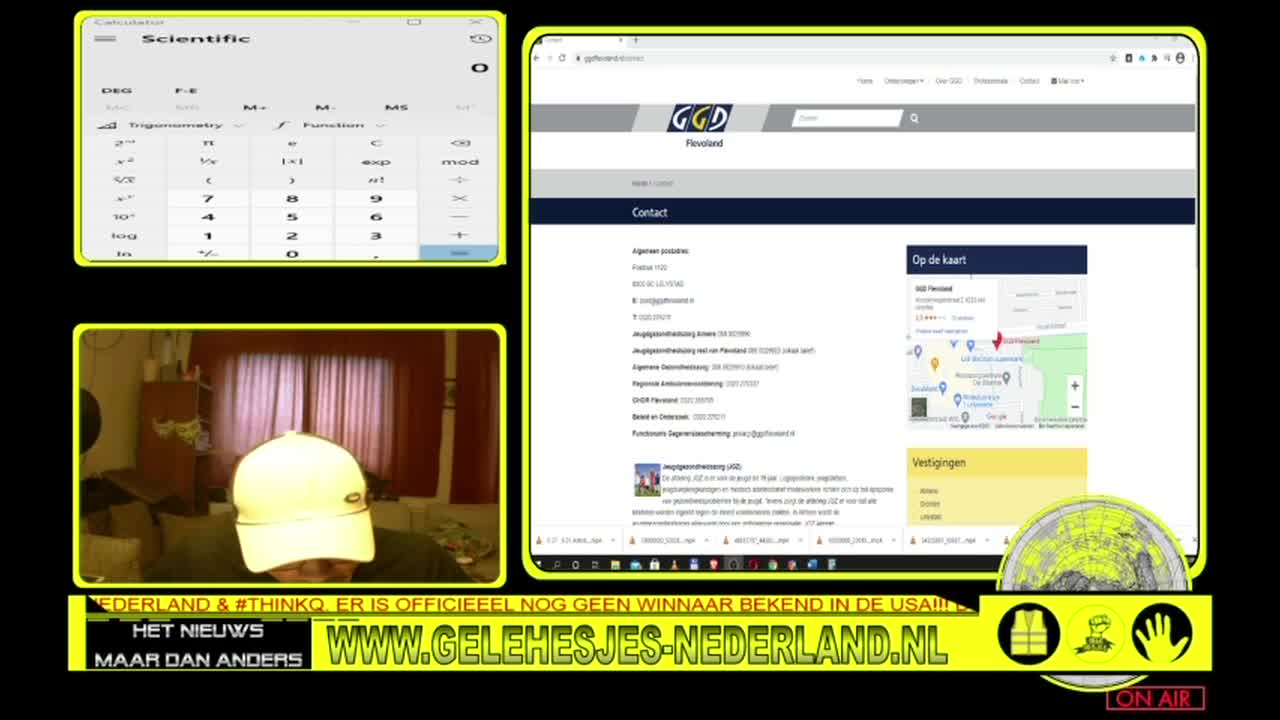Screen dimensions: 1280x720
Task: Click digit 7 on Calculator keypad
Action: point(208,198)
